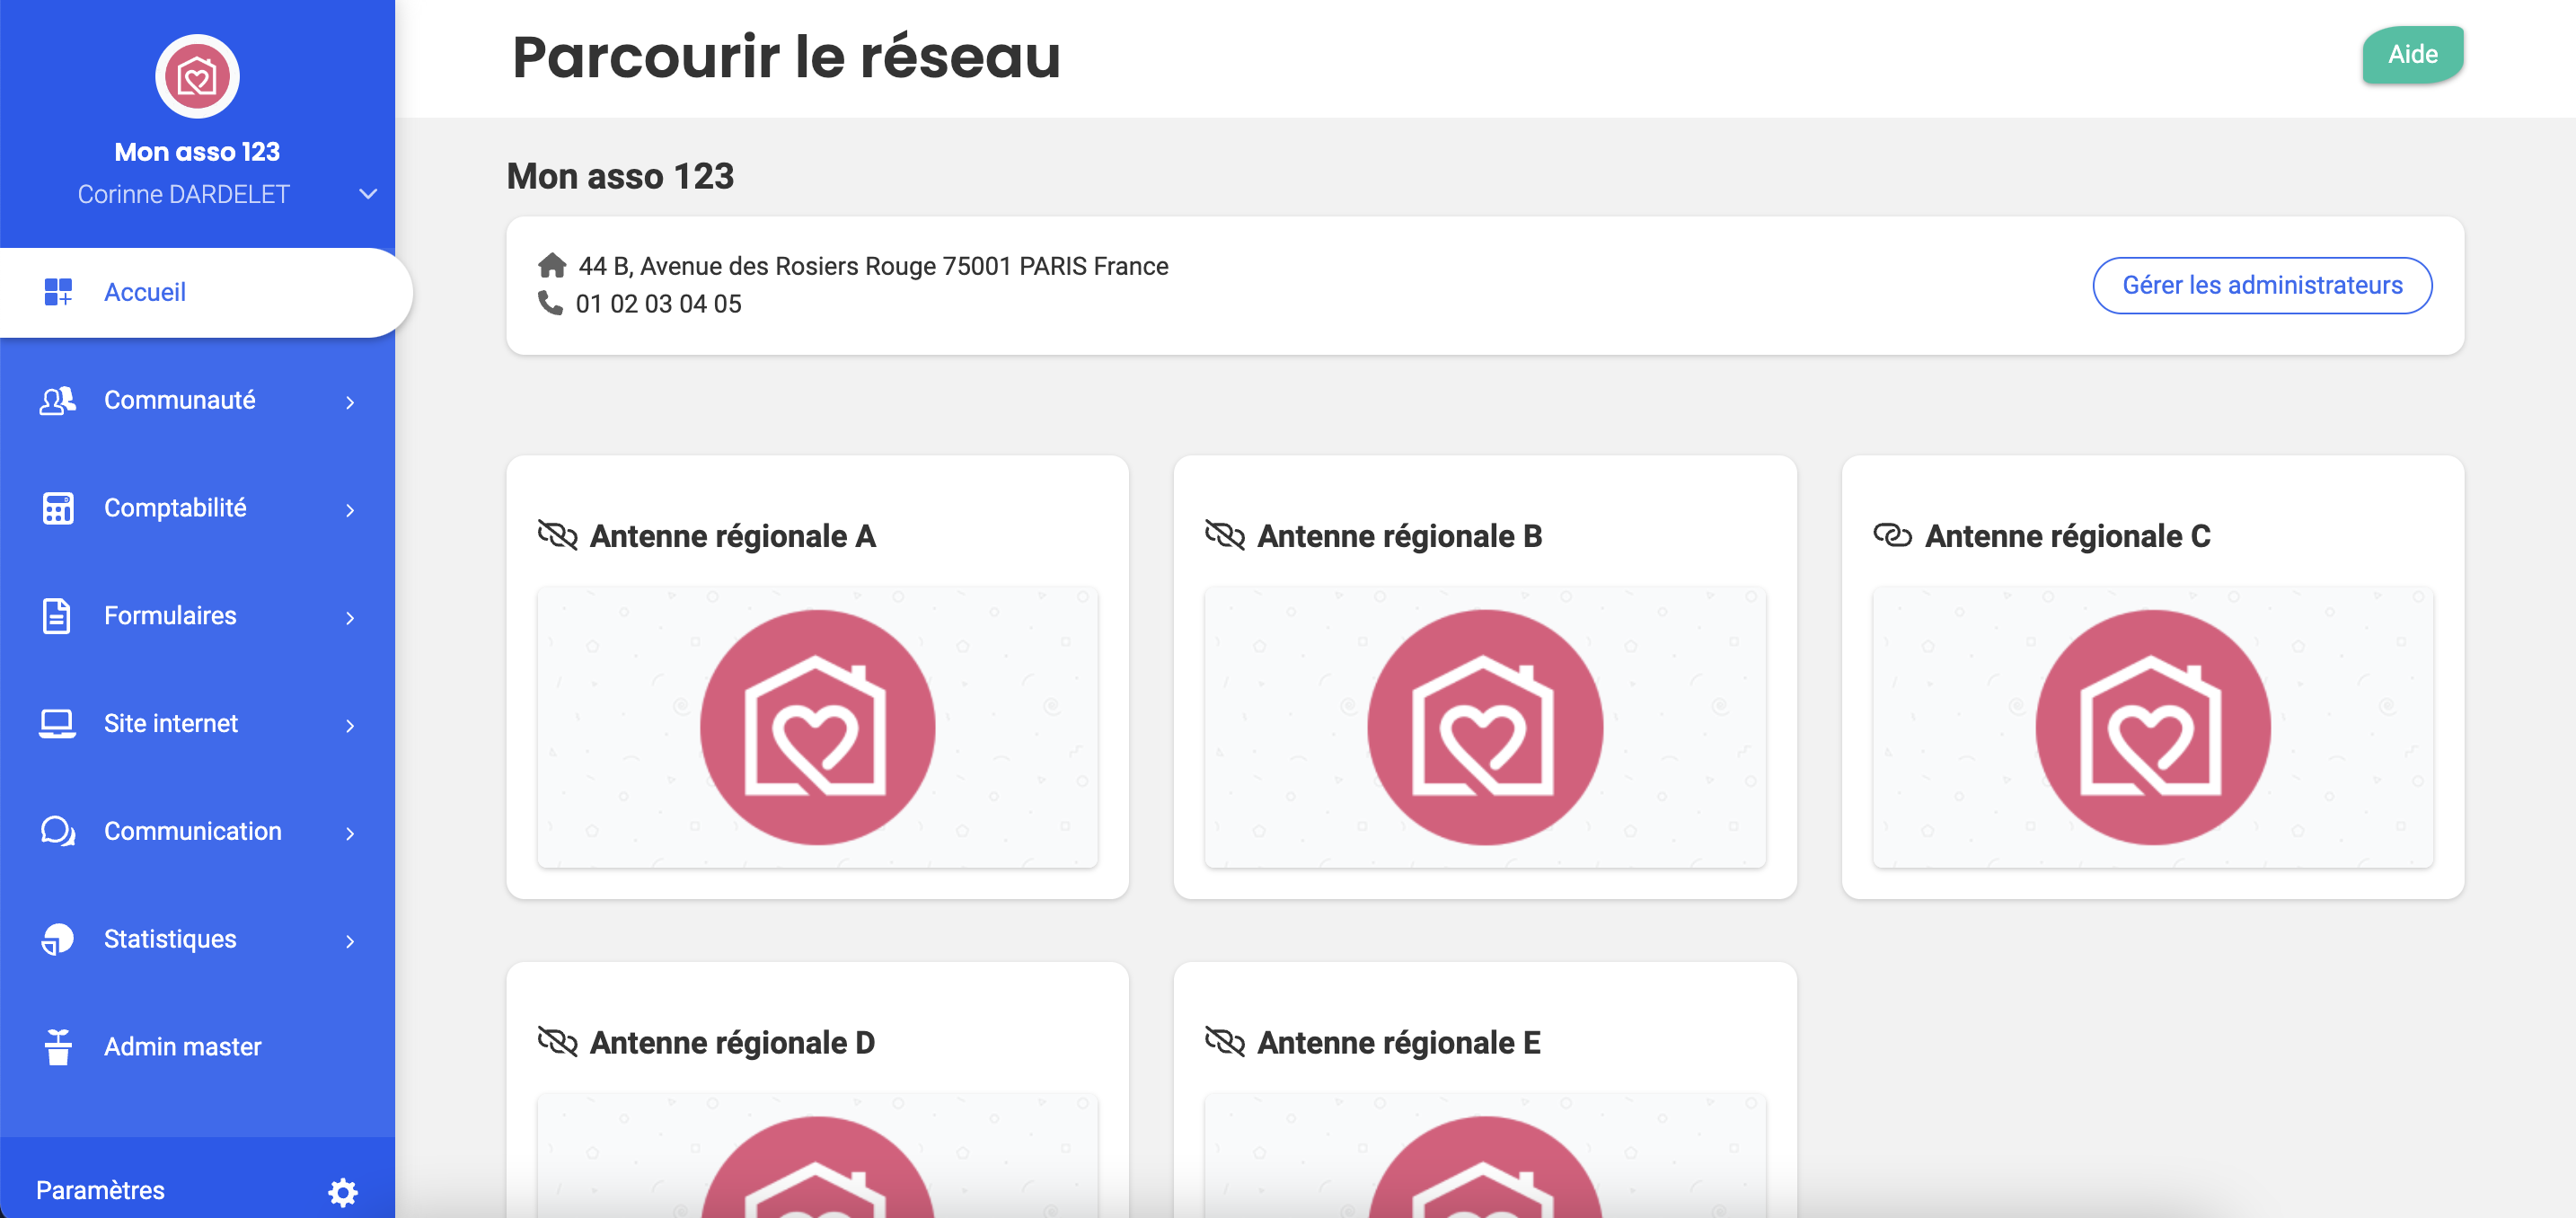Click the Aide help button
The image size is (2576, 1218).
click(x=2412, y=54)
